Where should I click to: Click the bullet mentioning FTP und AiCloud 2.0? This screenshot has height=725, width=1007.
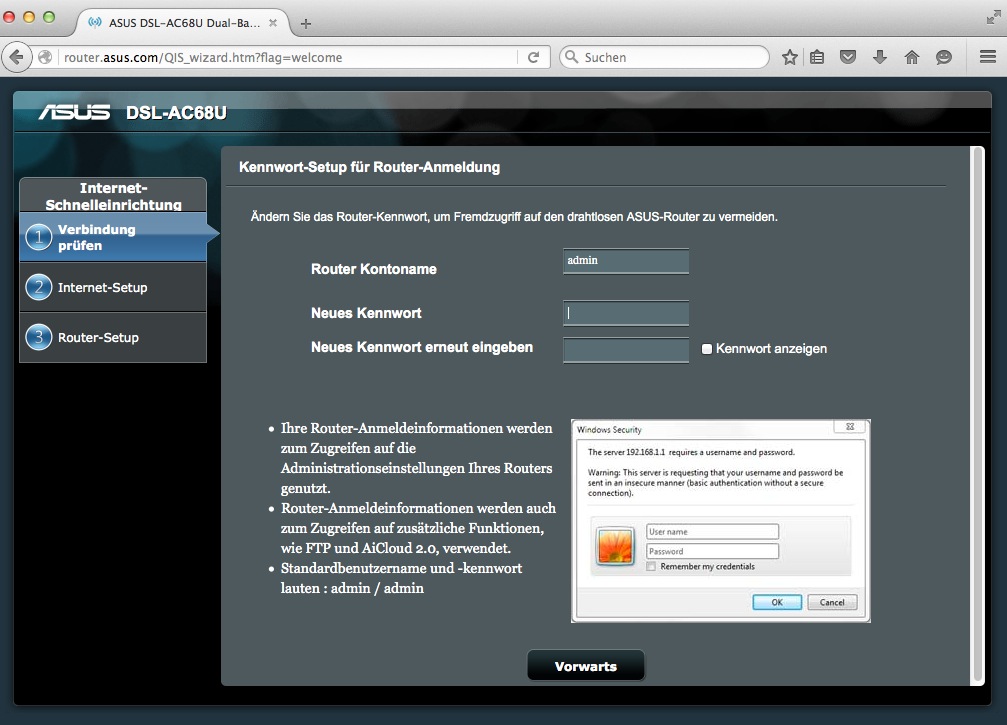click(418, 528)
